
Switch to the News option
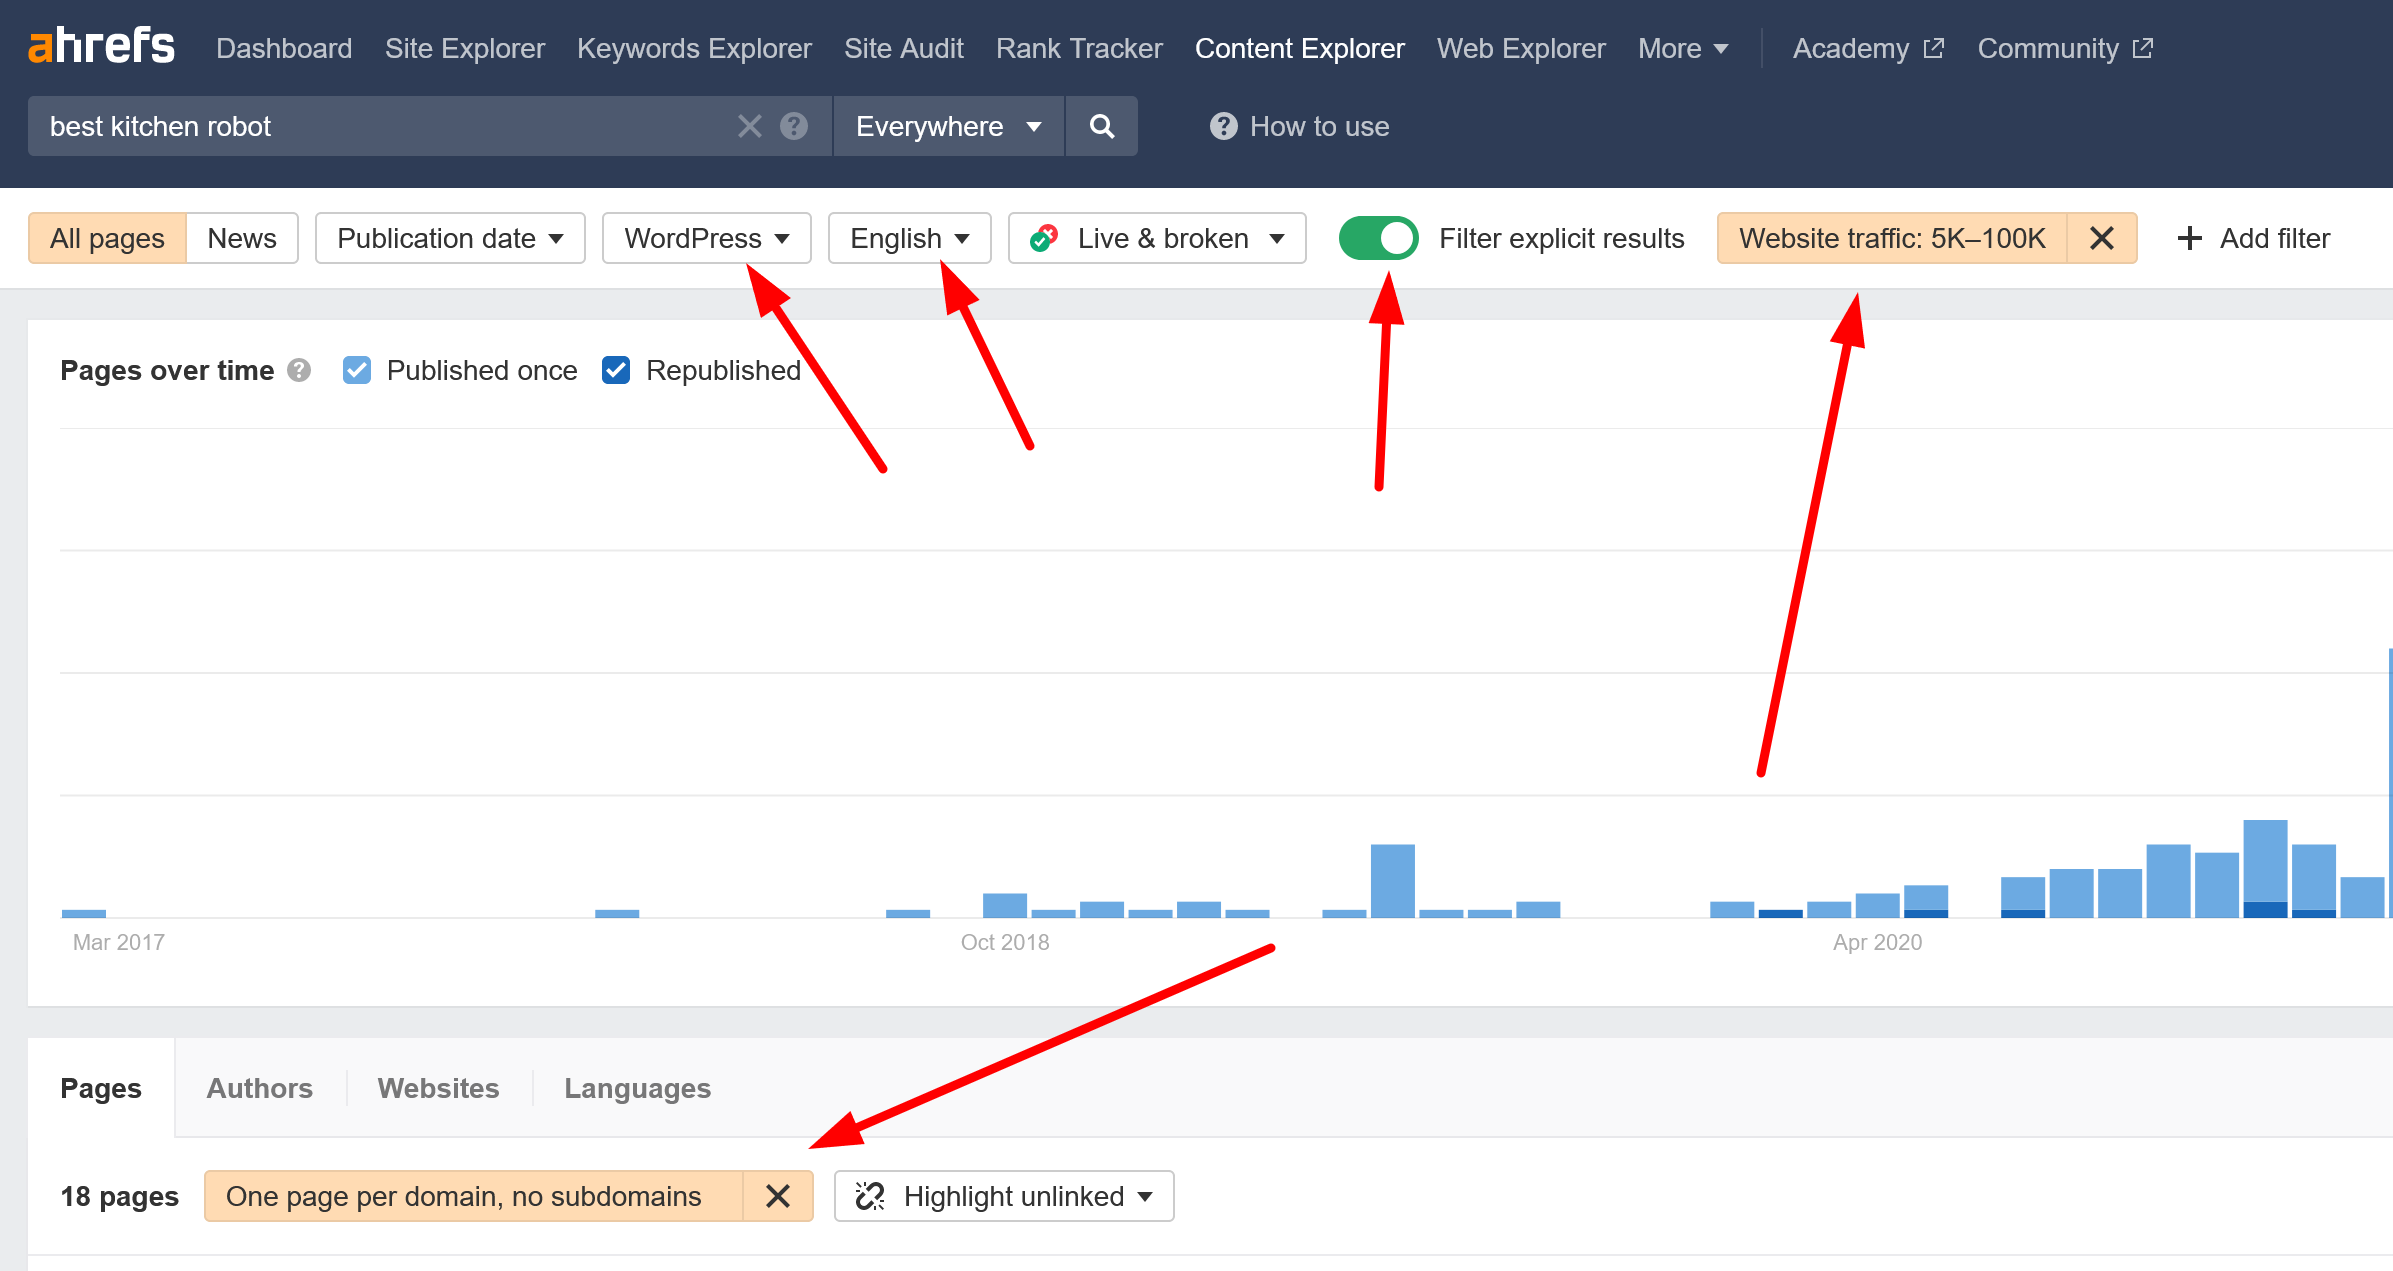tap(242, 238)
